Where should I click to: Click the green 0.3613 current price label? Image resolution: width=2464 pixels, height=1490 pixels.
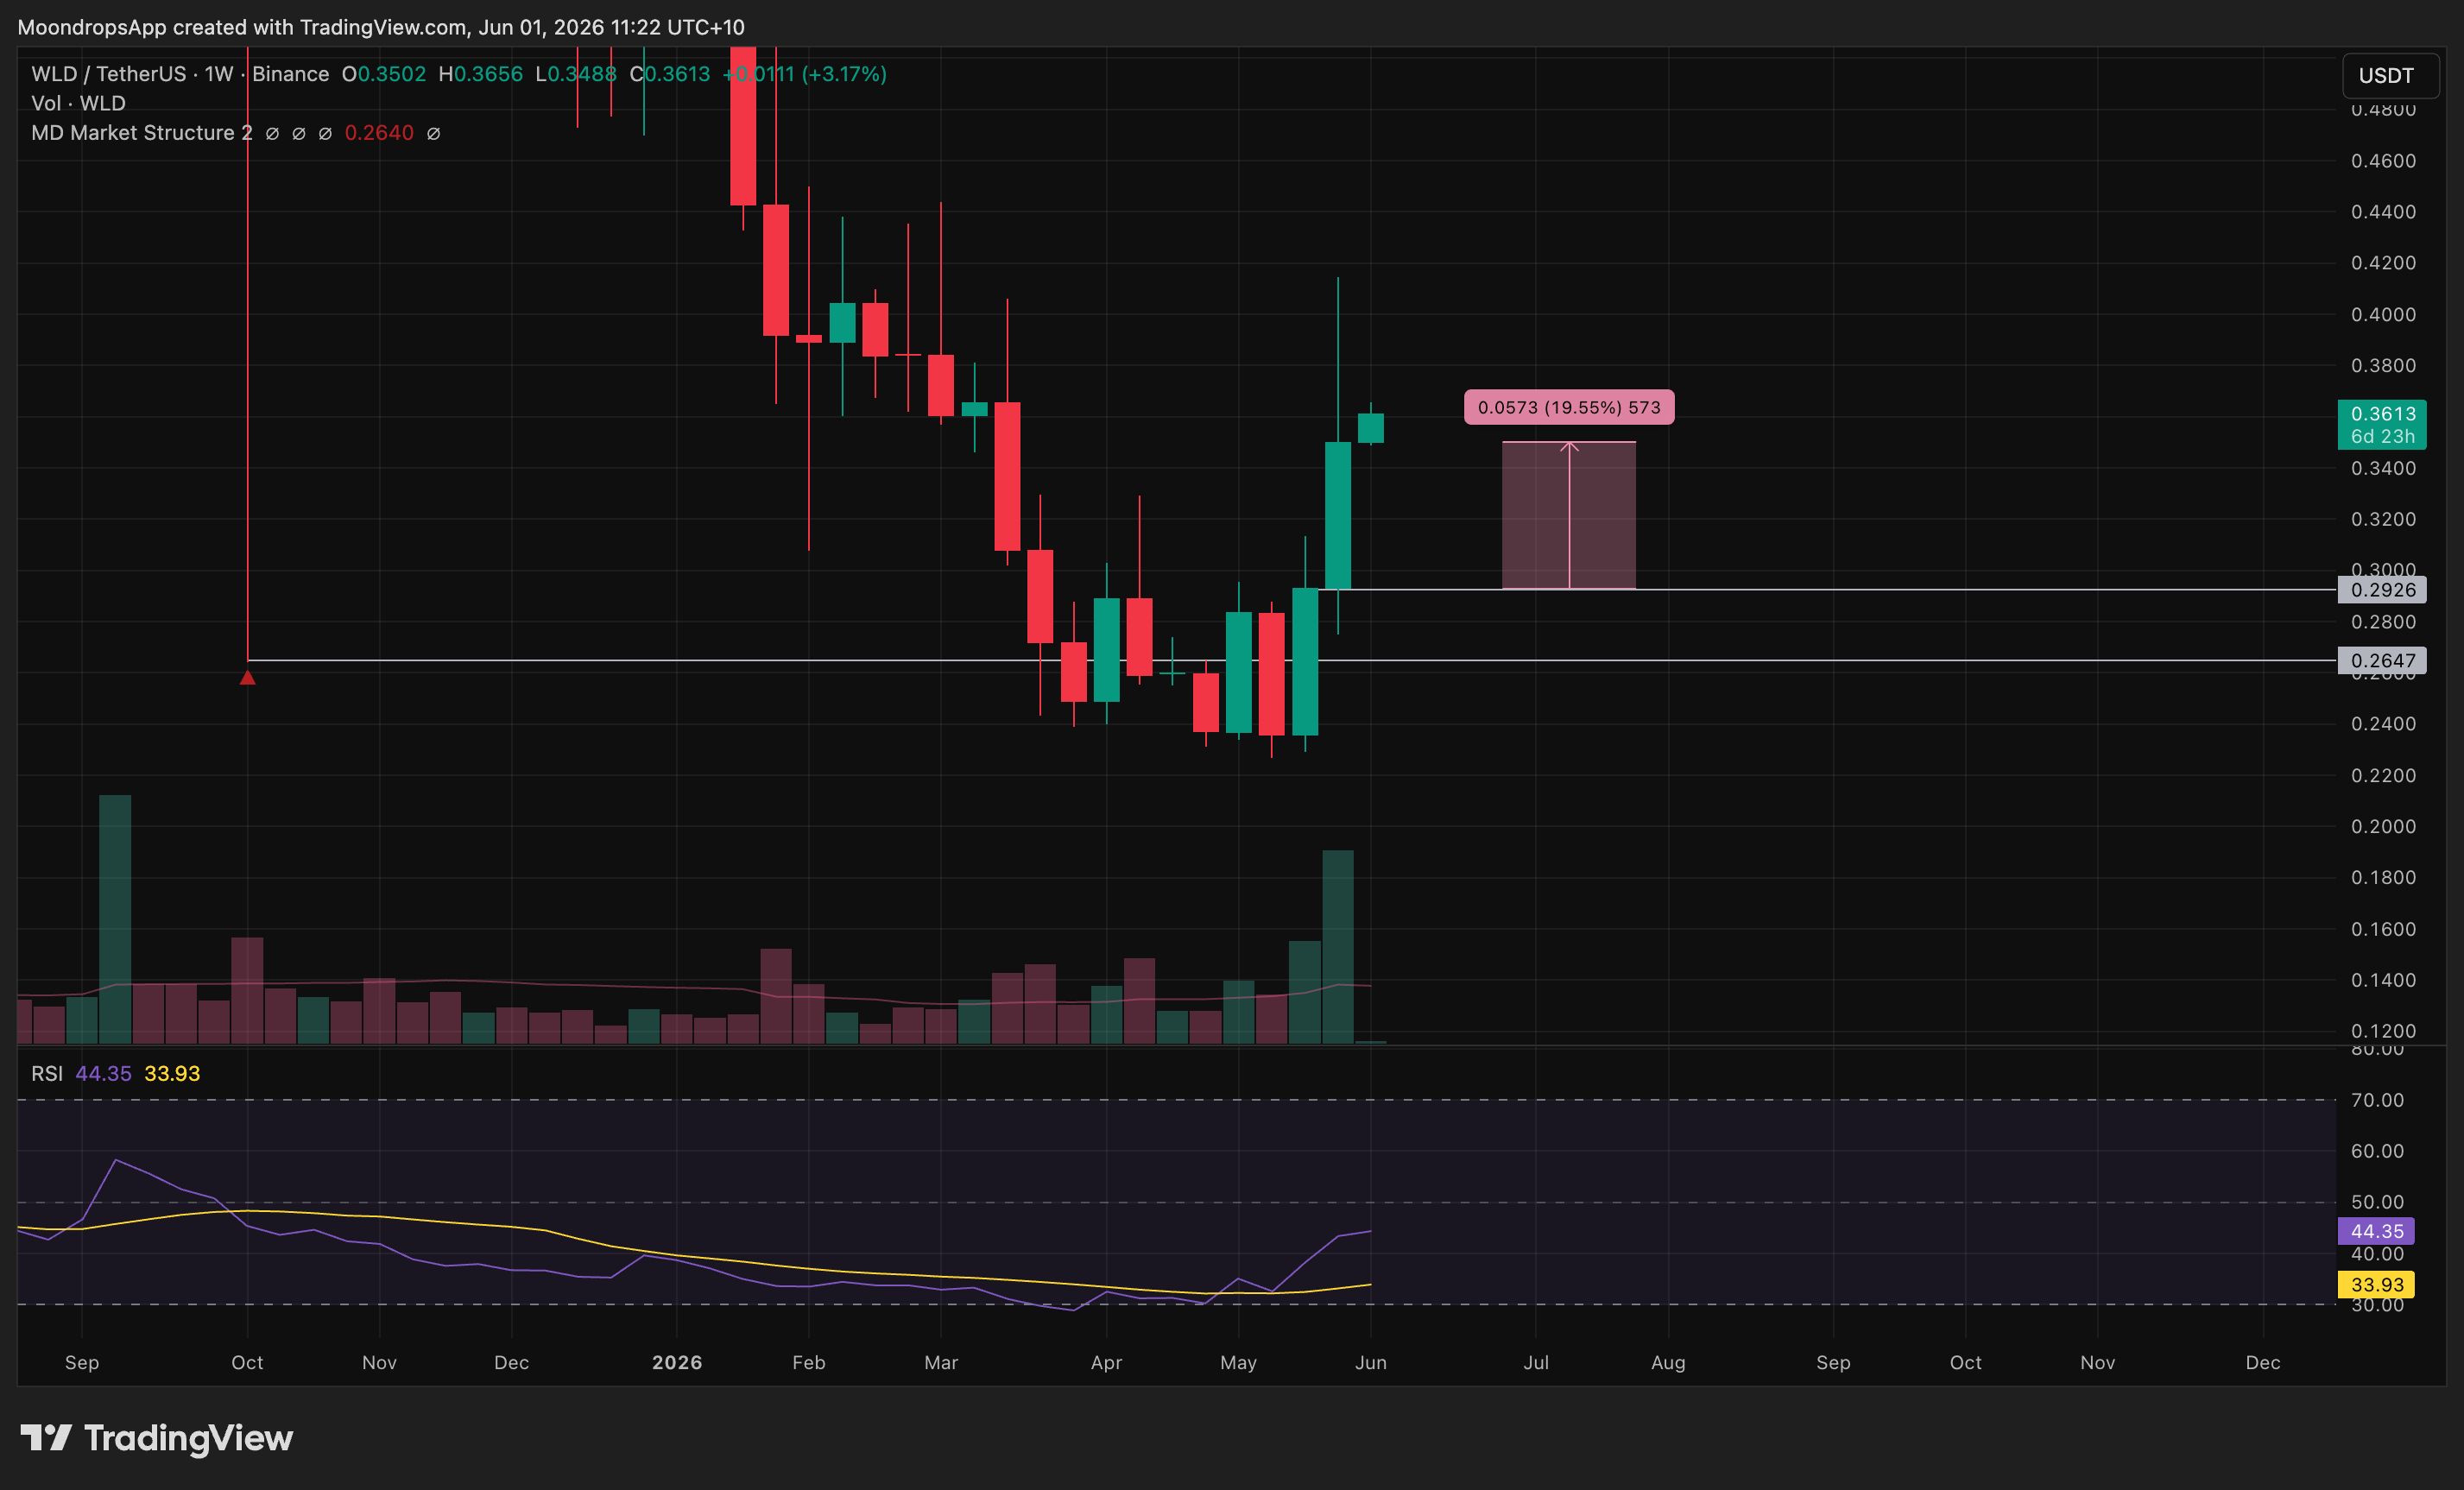2383,413
